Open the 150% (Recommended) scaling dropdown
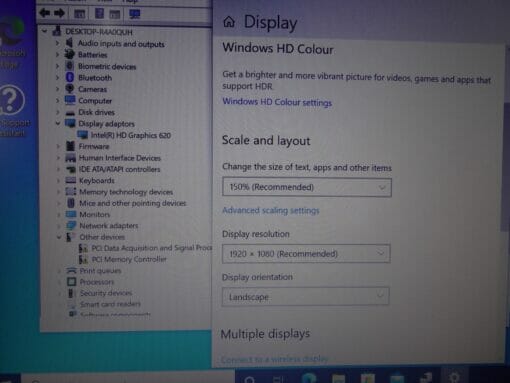The image size is (510, 383). tap(307, 187)
